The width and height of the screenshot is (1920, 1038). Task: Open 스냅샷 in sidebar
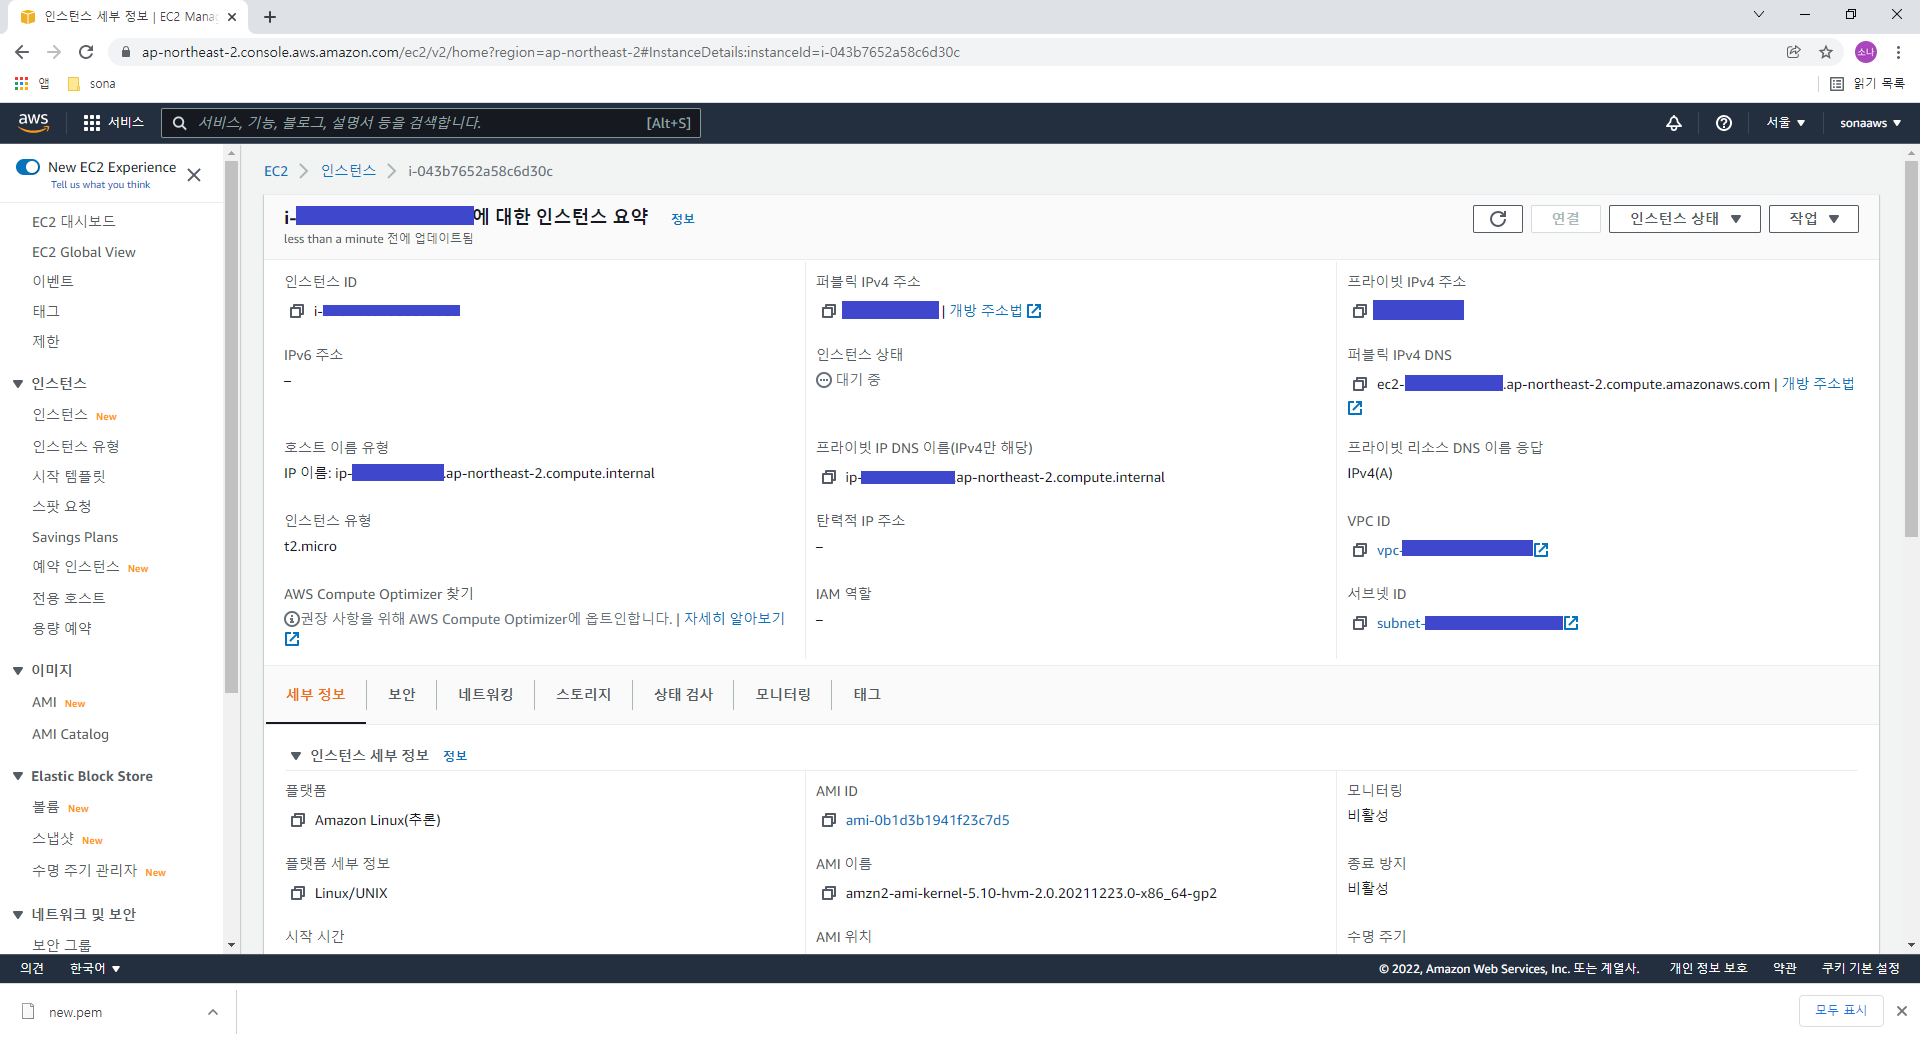53,839
